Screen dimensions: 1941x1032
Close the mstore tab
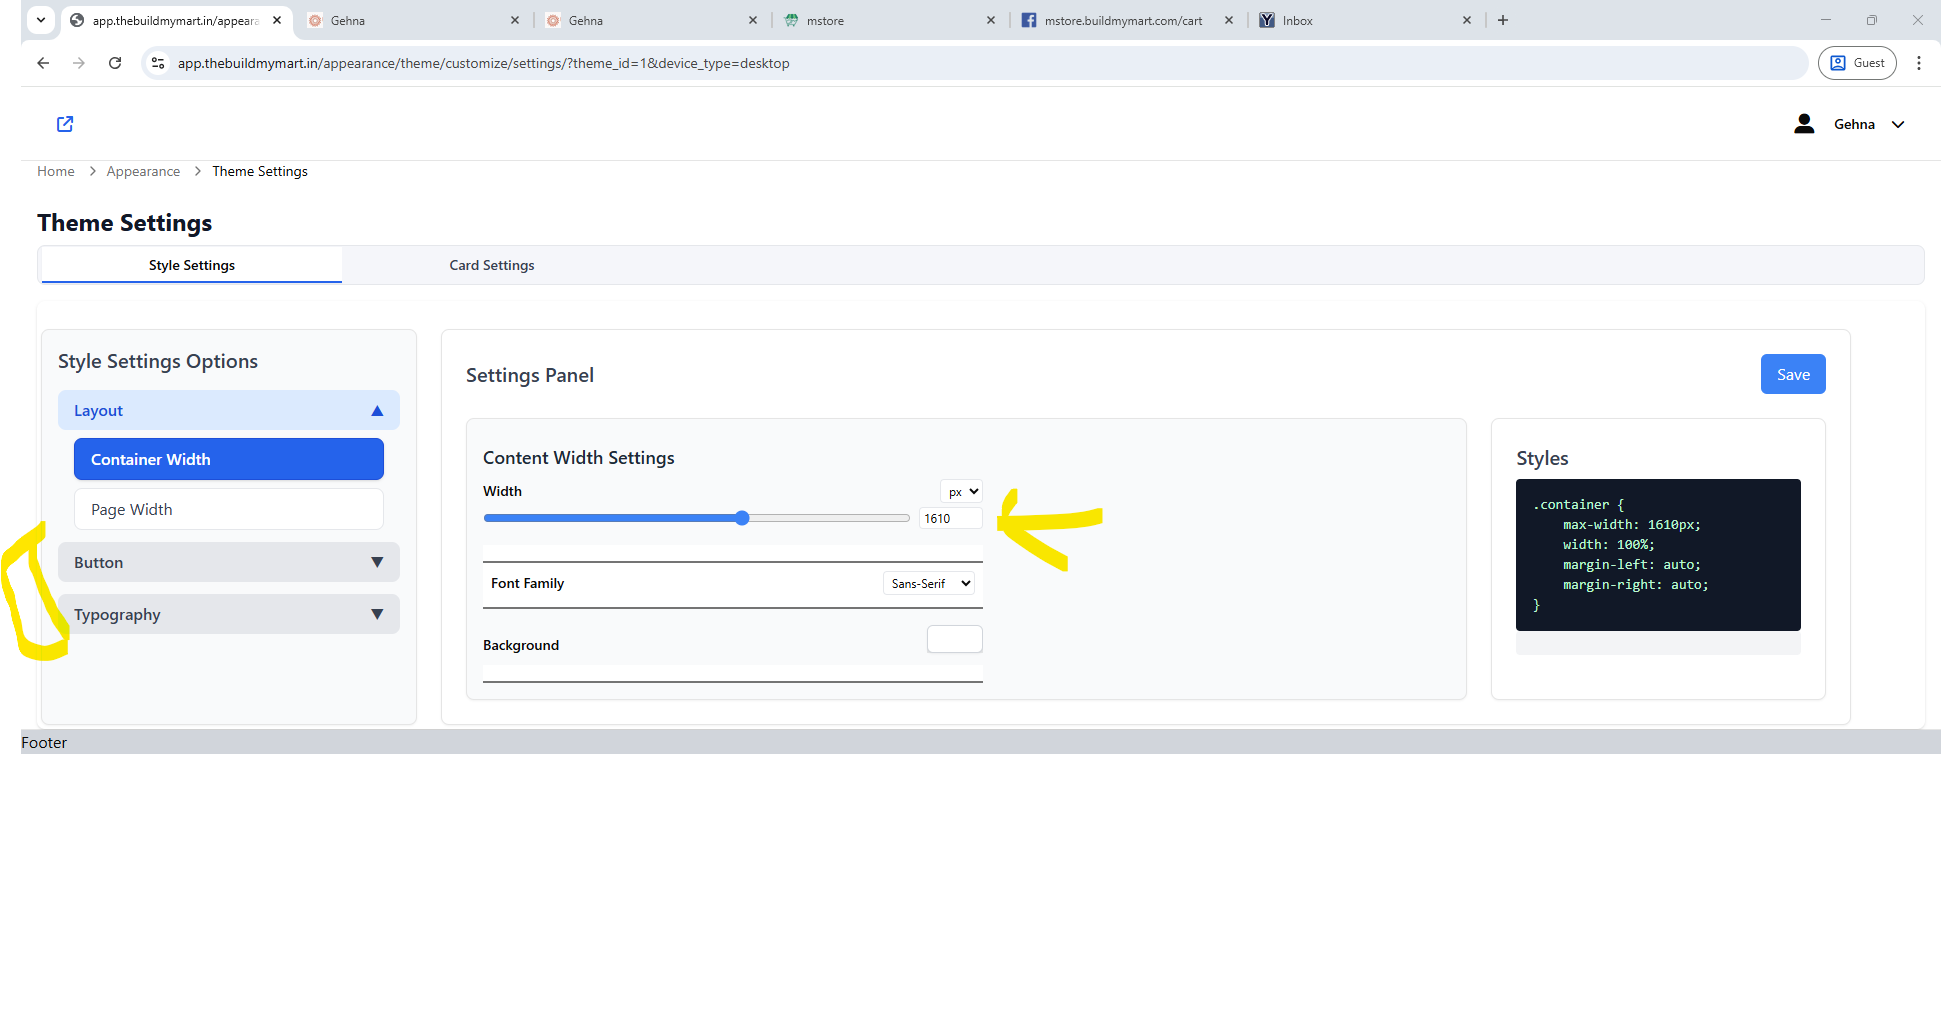coord(991,20)
